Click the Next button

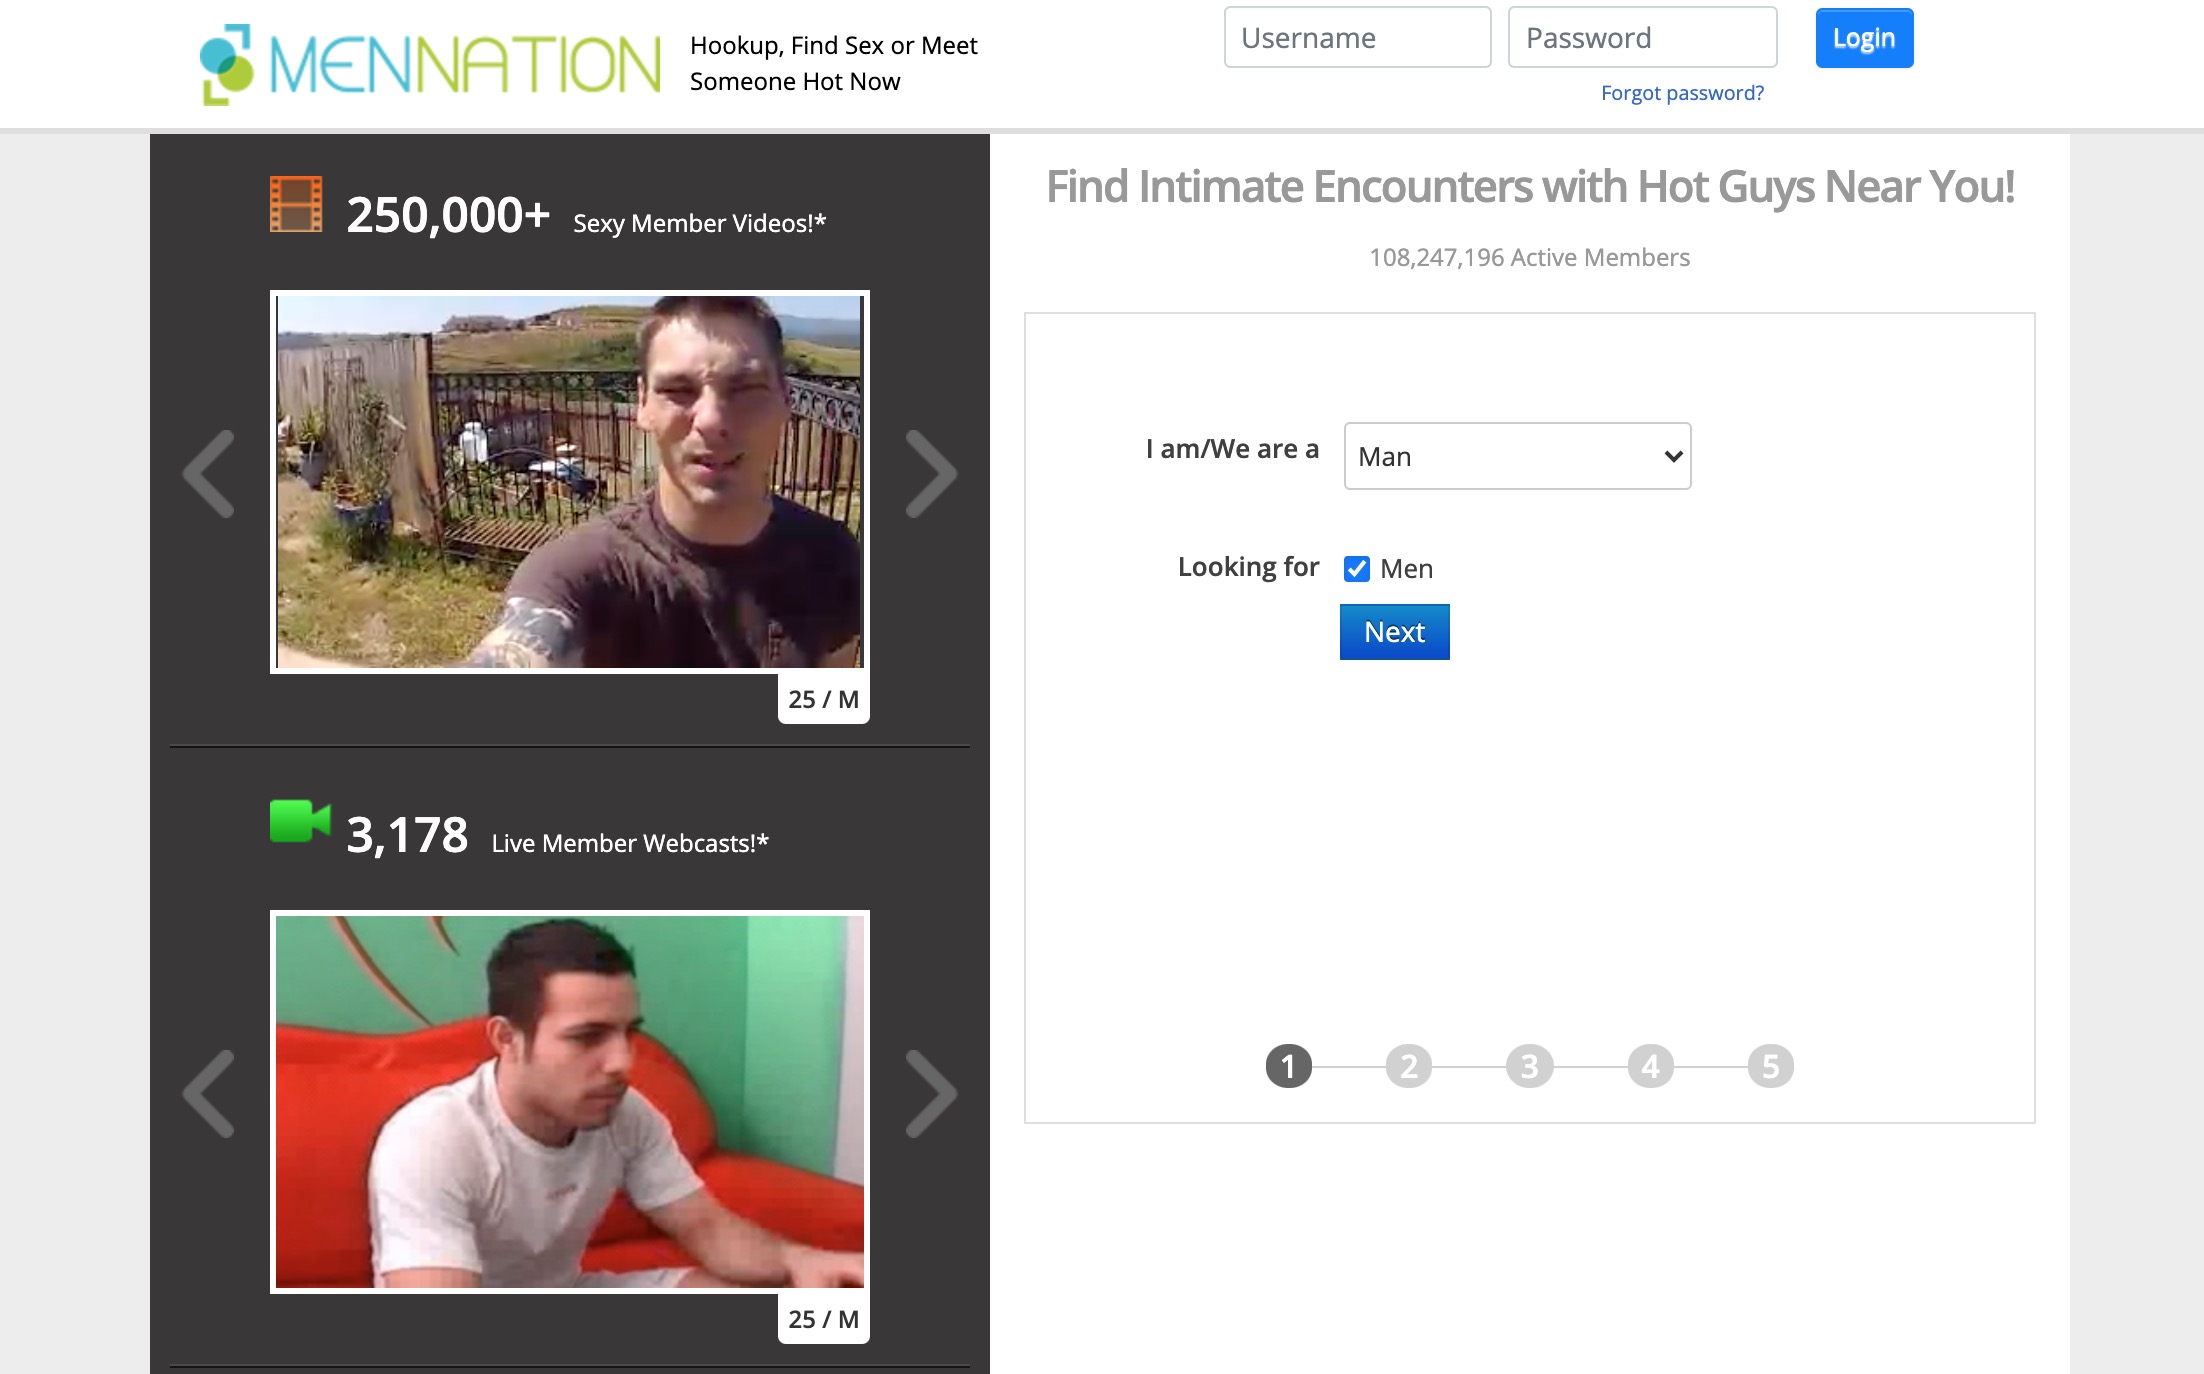click(x=1394, y=632)
